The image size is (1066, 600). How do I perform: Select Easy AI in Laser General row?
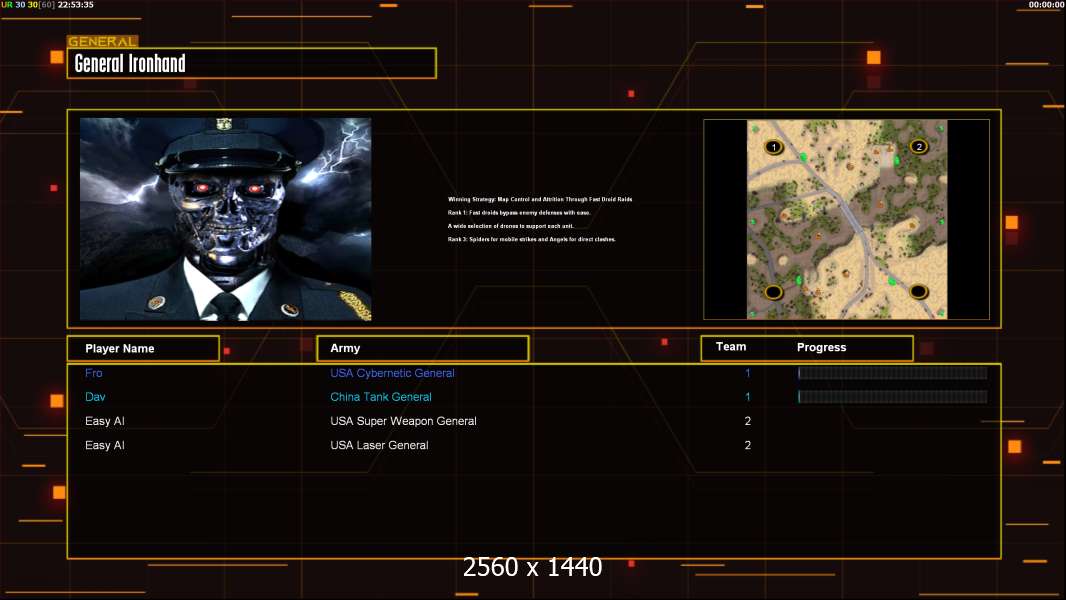click(105, 445)
